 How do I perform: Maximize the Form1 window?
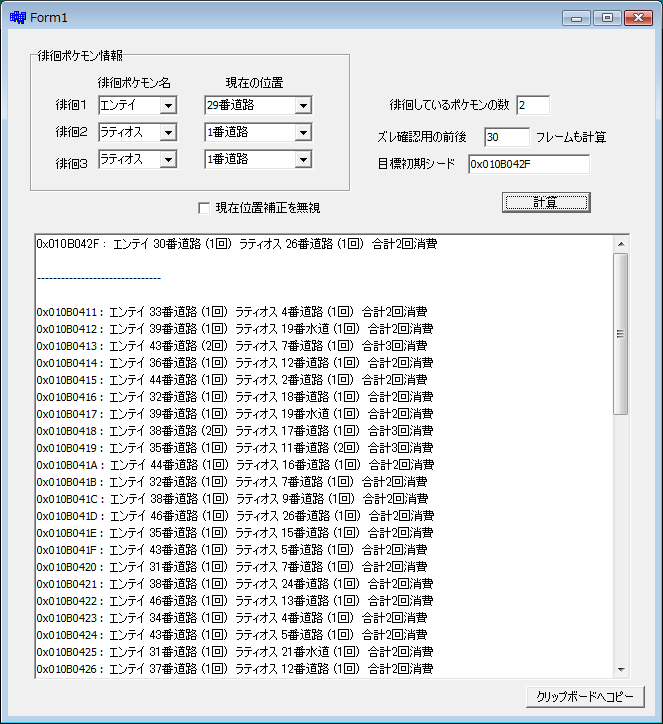pyautogui.click(x=607, y=18)
